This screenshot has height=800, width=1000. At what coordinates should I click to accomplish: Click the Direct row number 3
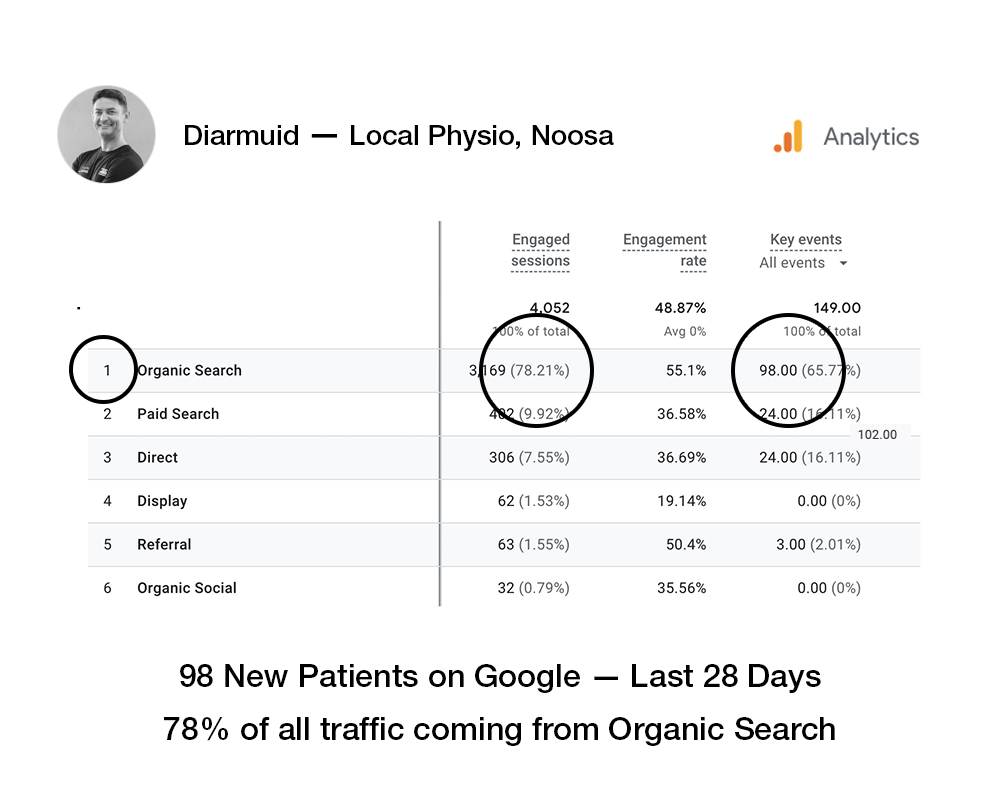(x=106, y=457)
